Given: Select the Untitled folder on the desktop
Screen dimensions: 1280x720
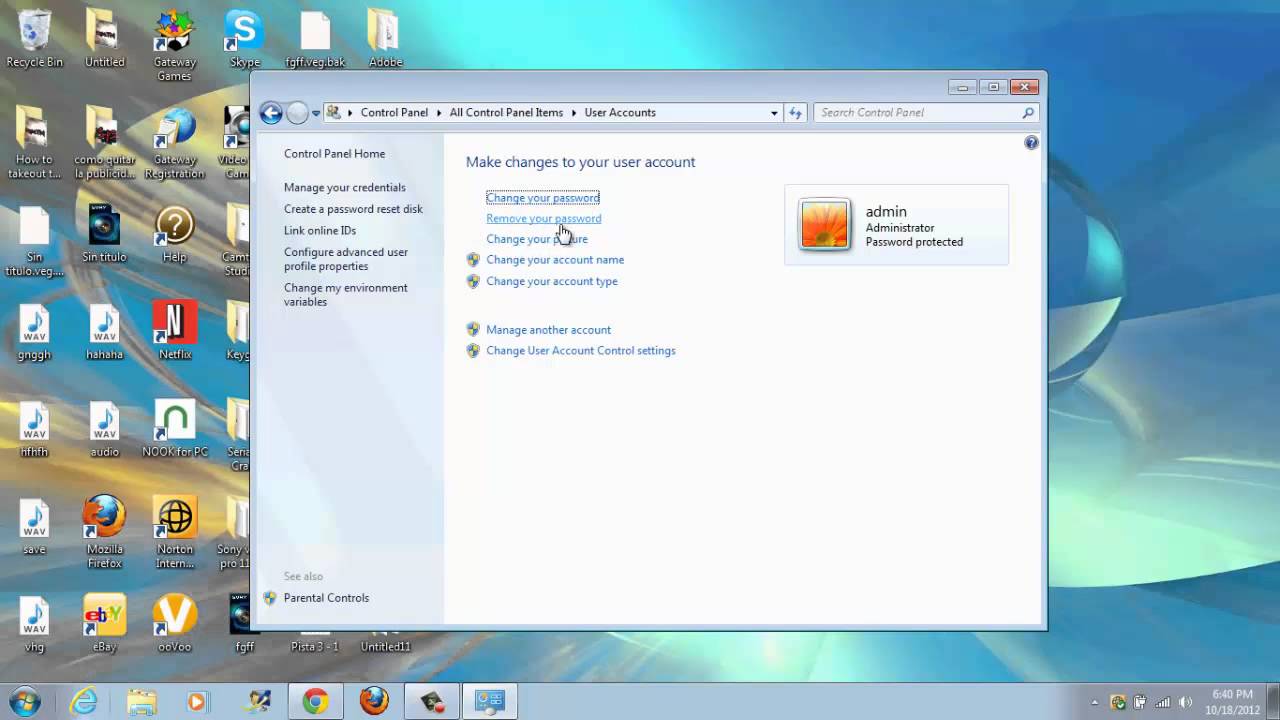Looking at the screenshot, I should [104, 39].
